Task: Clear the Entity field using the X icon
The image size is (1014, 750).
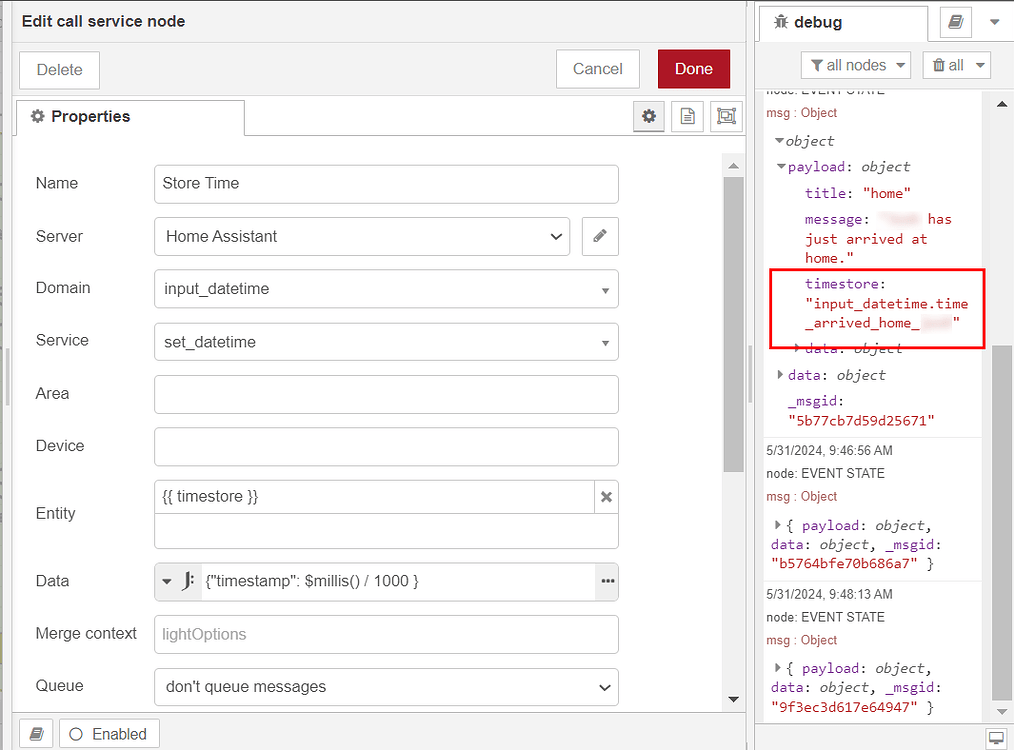Action: (606, 495)
